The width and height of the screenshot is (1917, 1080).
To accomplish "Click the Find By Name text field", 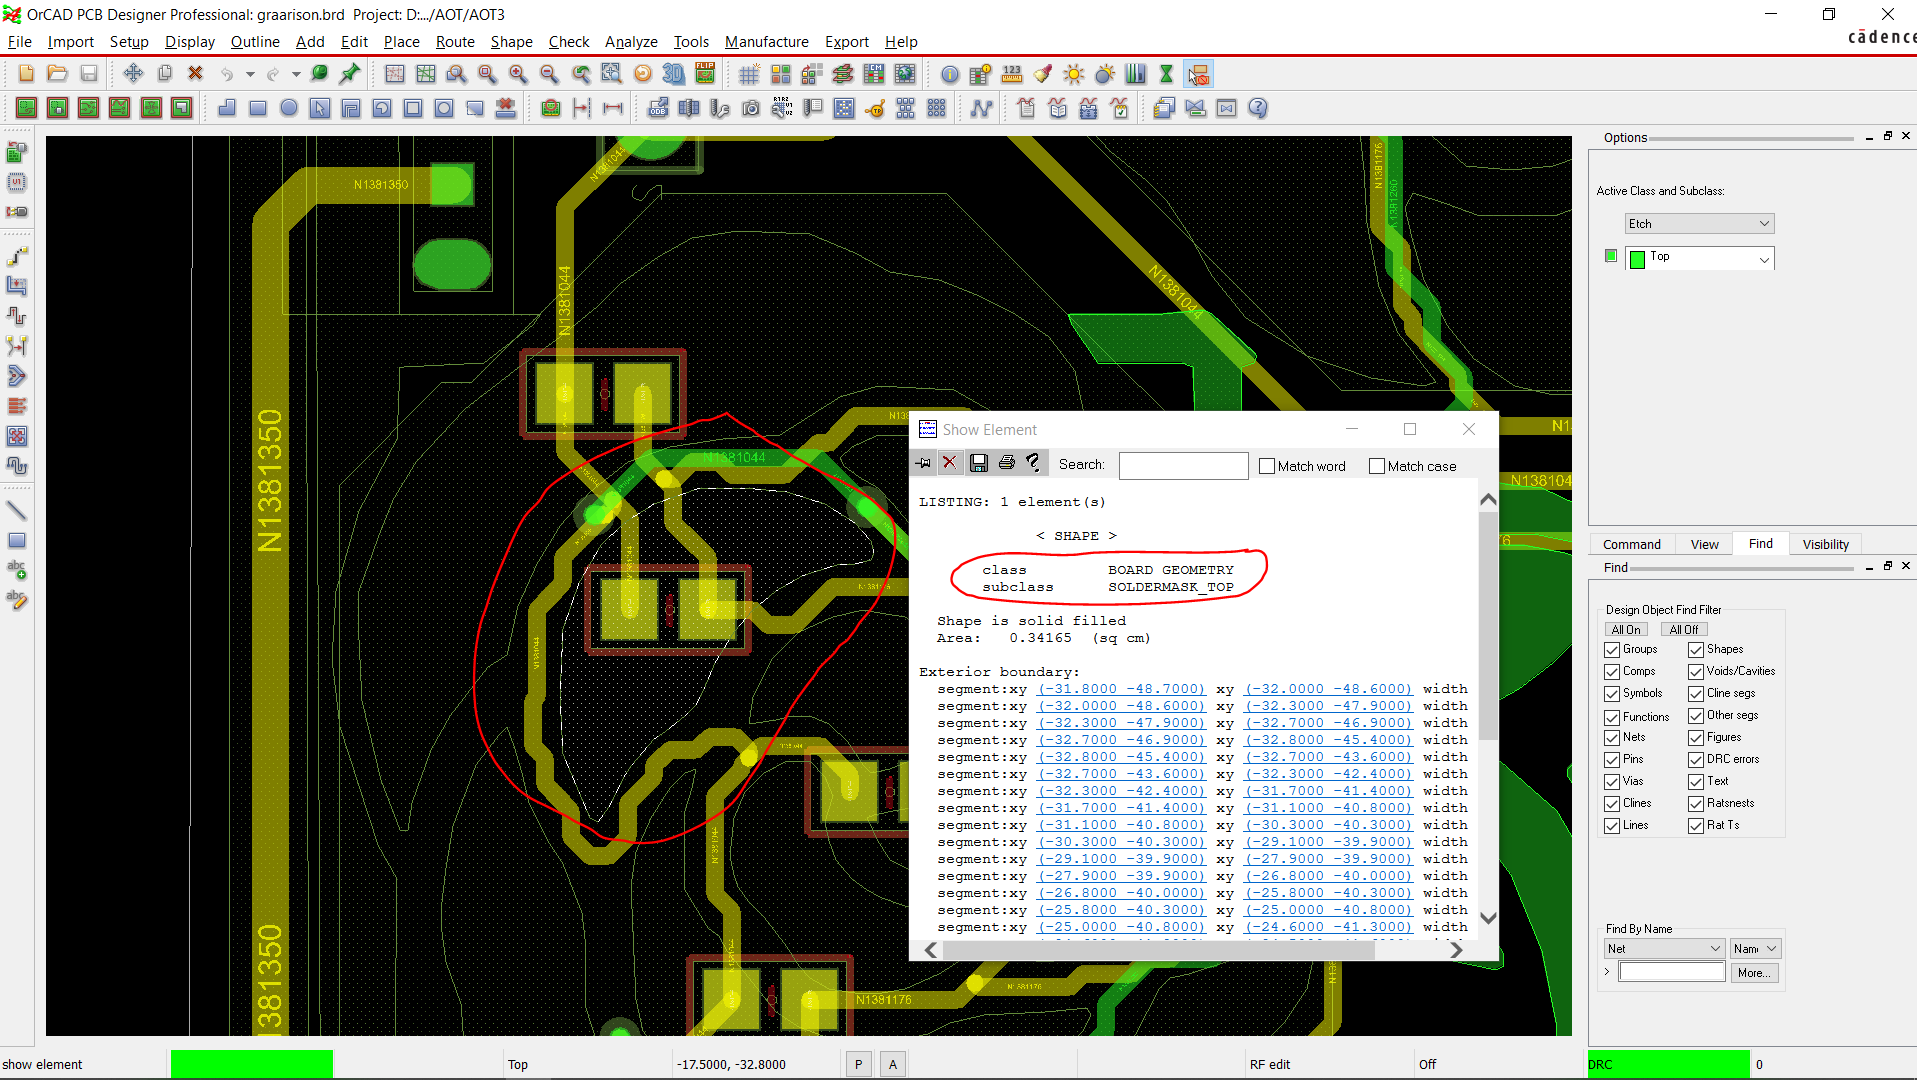I will pos(1672,972).
